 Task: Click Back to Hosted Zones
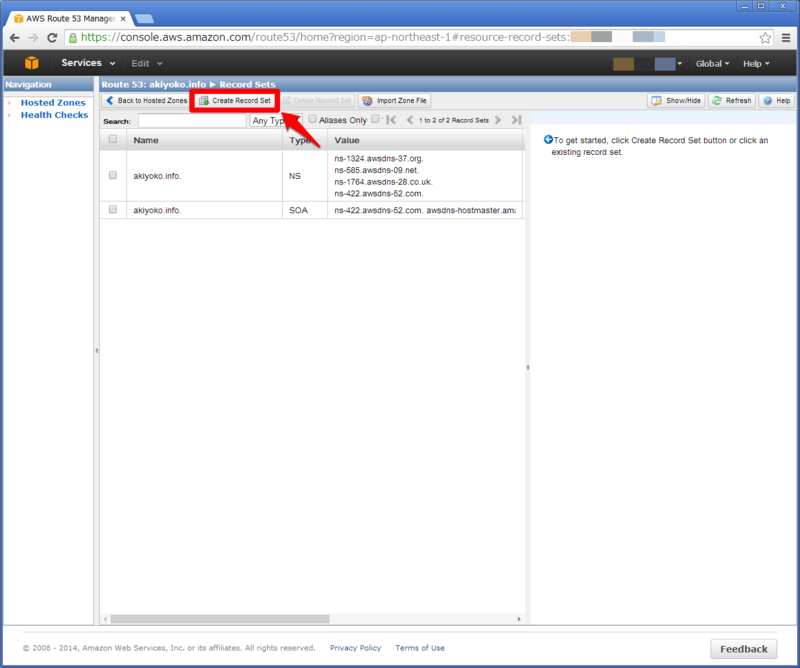(x=146, y=101)
